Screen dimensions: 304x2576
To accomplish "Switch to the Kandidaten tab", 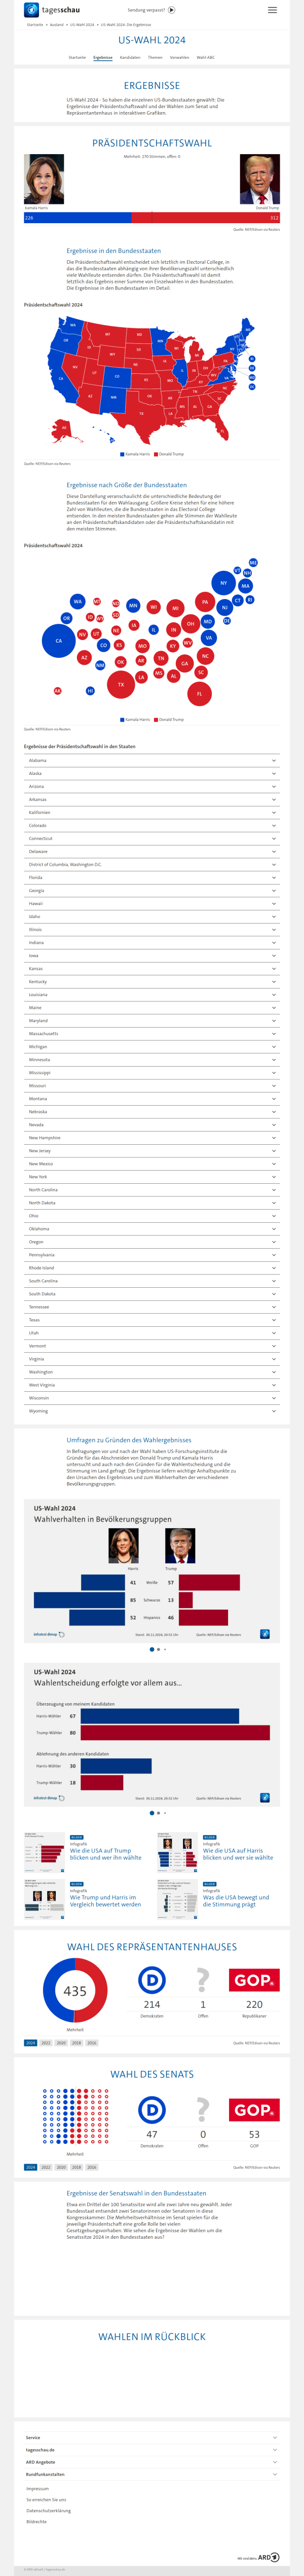I will coord(130,57).
